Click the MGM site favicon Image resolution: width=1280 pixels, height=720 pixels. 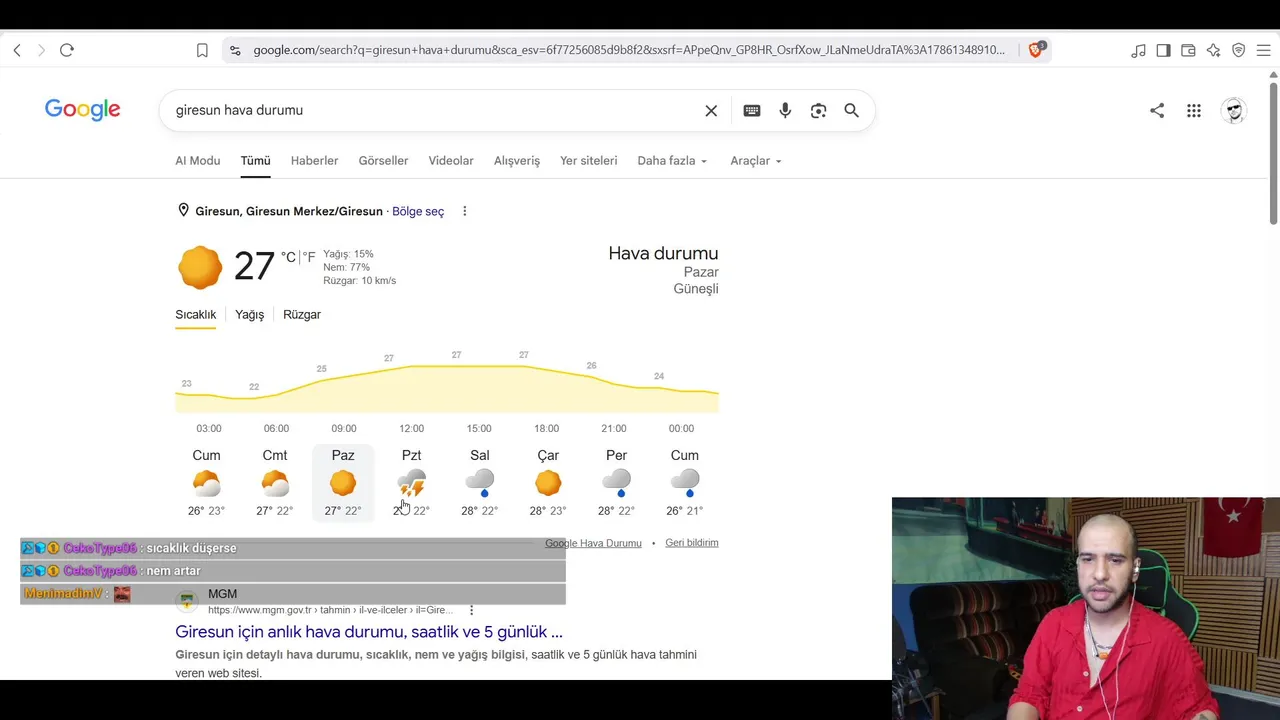[187, 601]
